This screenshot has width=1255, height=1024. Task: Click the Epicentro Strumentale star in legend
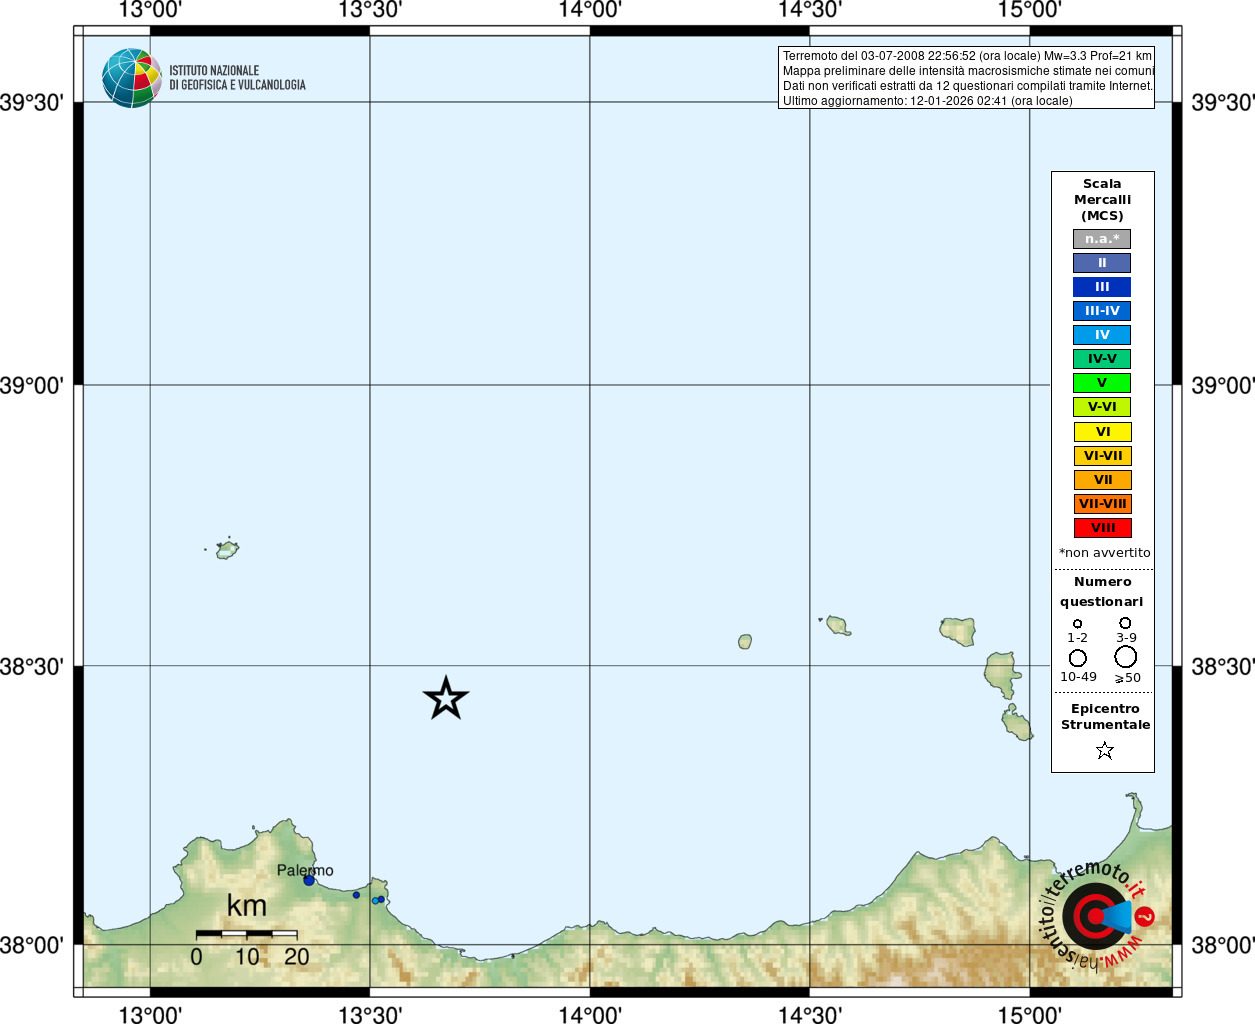coord(1104,750)
